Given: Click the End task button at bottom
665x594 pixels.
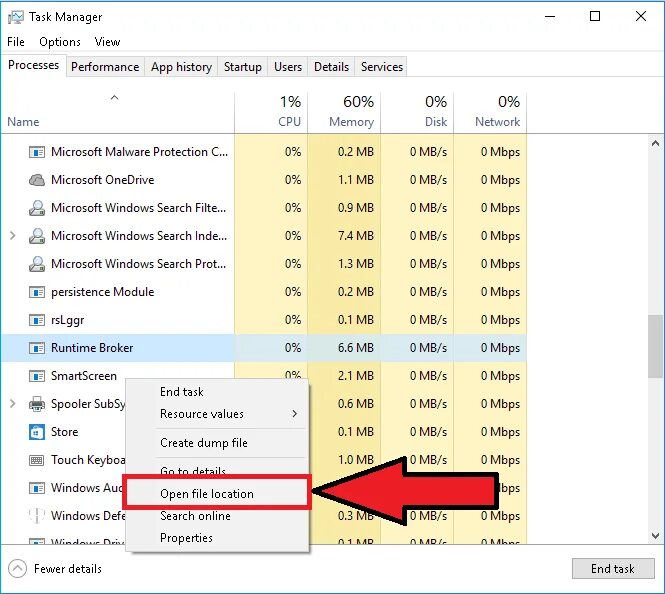Looking at the screenshot, I should 613,569.
